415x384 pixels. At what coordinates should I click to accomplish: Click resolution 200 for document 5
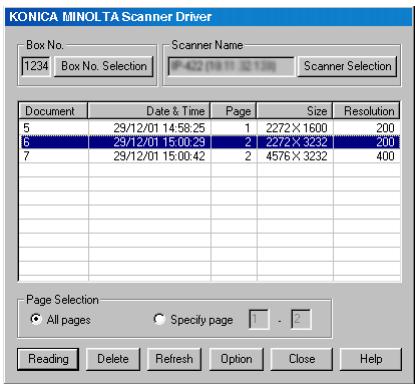pyautogui.click(x=385, y=128)
